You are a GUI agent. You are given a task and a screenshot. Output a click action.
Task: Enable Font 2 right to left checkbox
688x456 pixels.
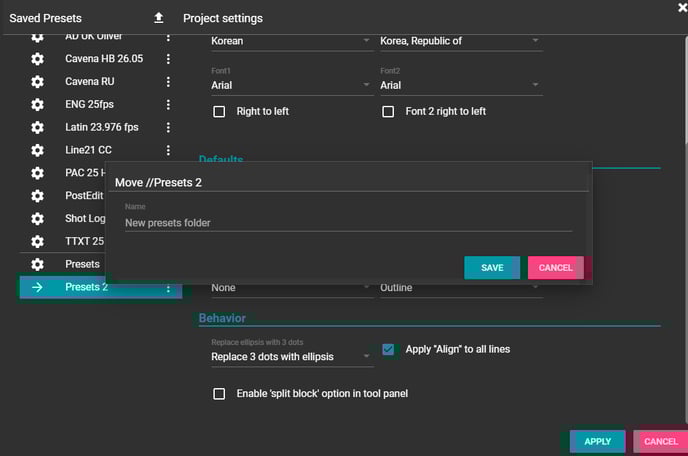[x=388, y=111]
